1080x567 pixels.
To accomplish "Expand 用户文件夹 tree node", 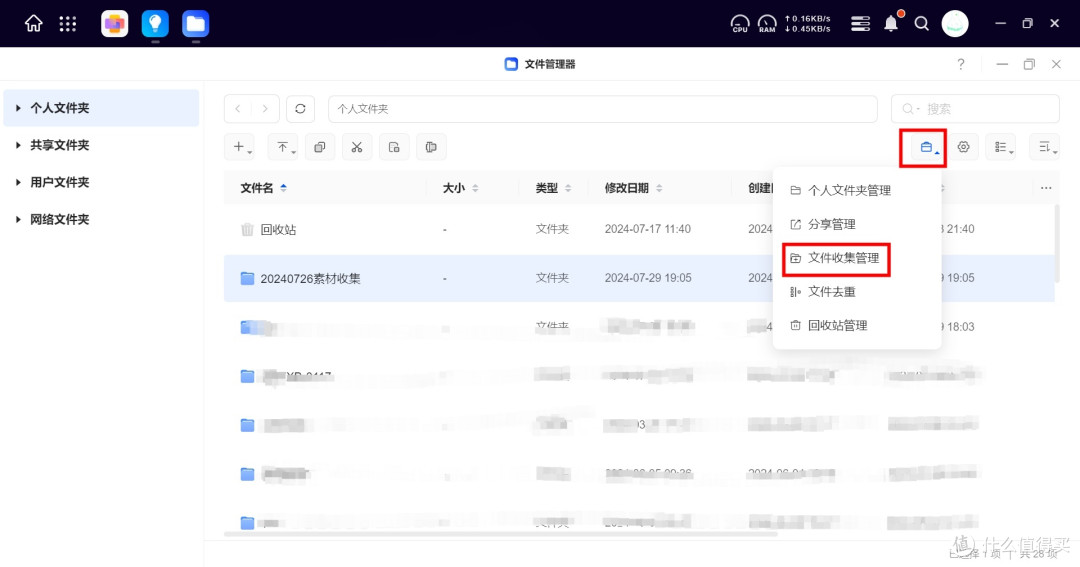I will (19, 183).
